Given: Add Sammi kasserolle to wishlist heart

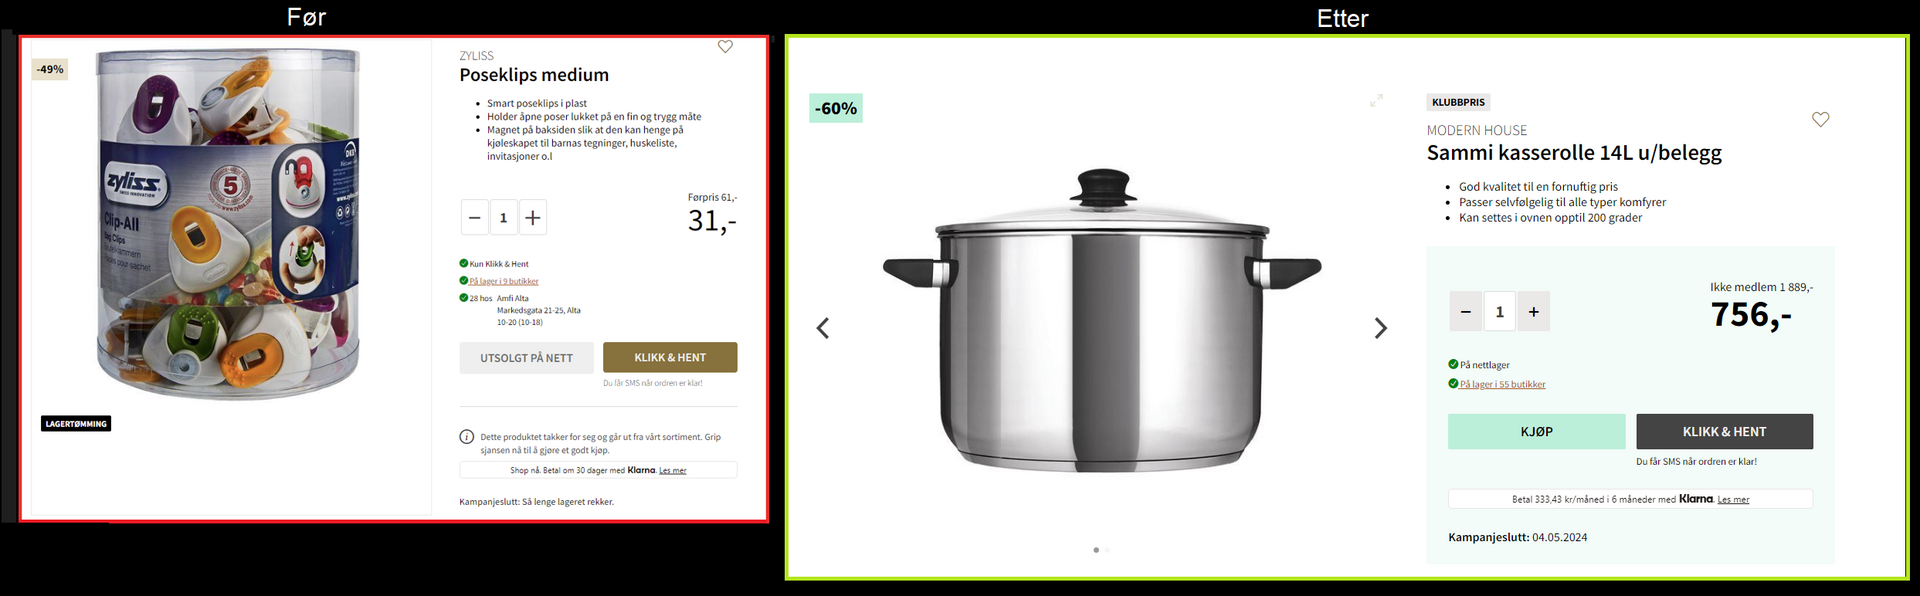Looking at the screenshot, I should pos(1820,119).
